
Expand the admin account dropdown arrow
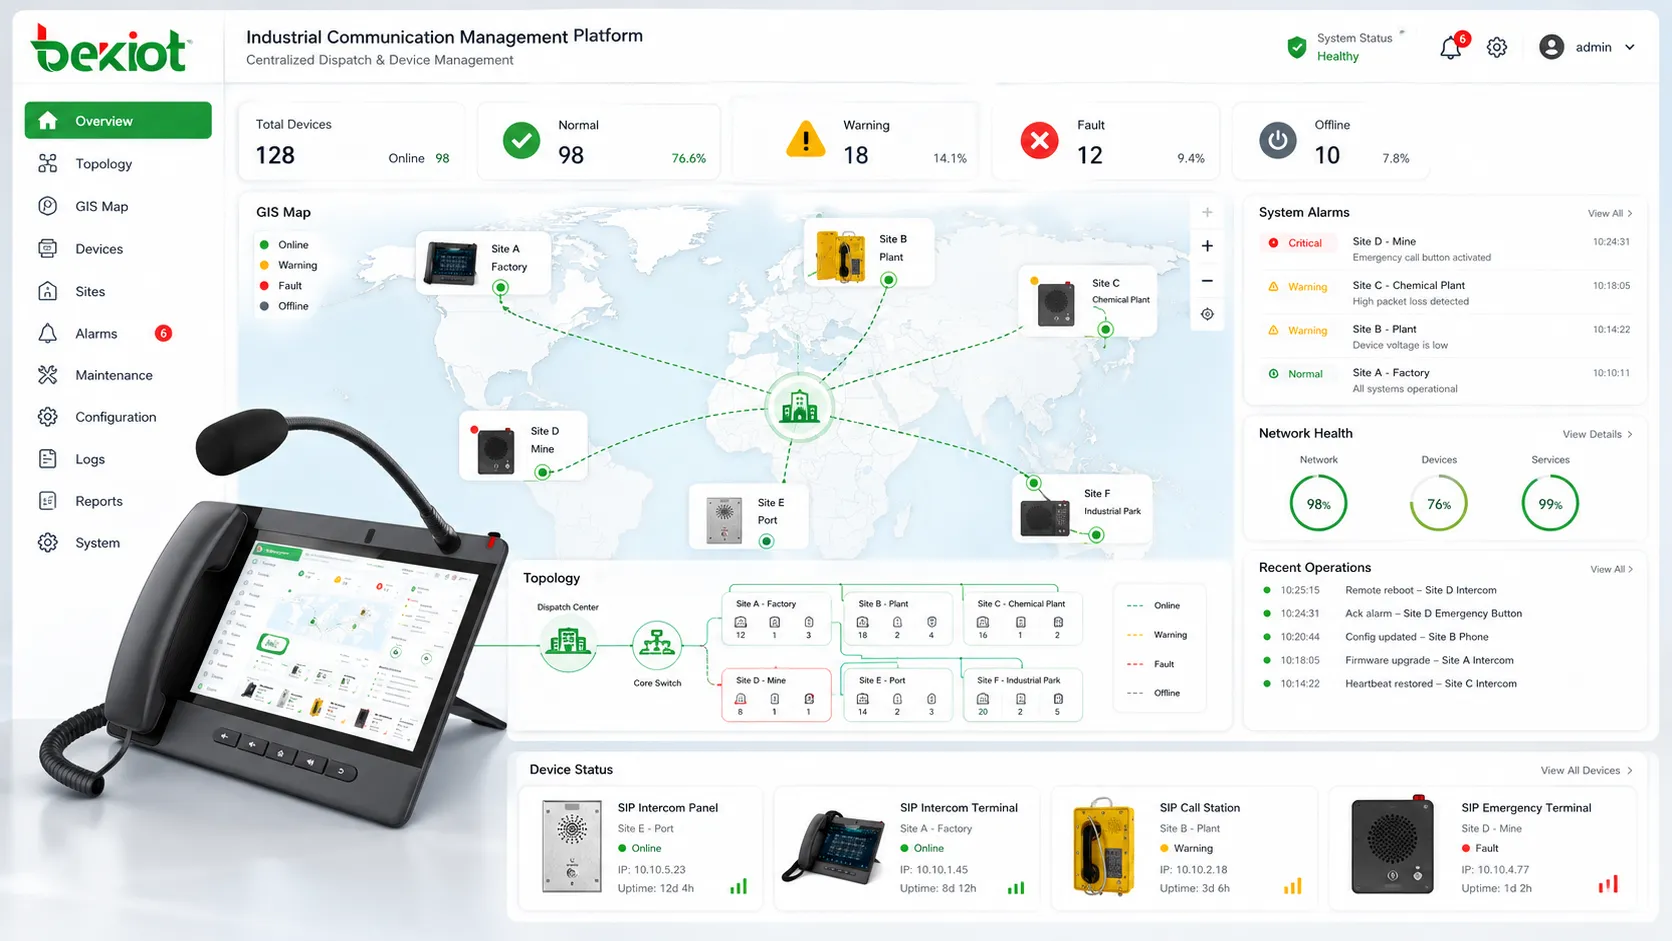1630,47
